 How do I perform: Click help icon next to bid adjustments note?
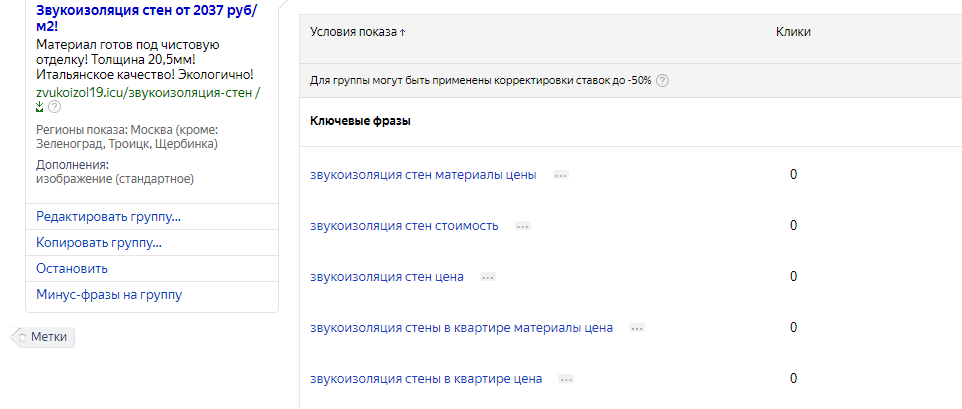[663, 81]
